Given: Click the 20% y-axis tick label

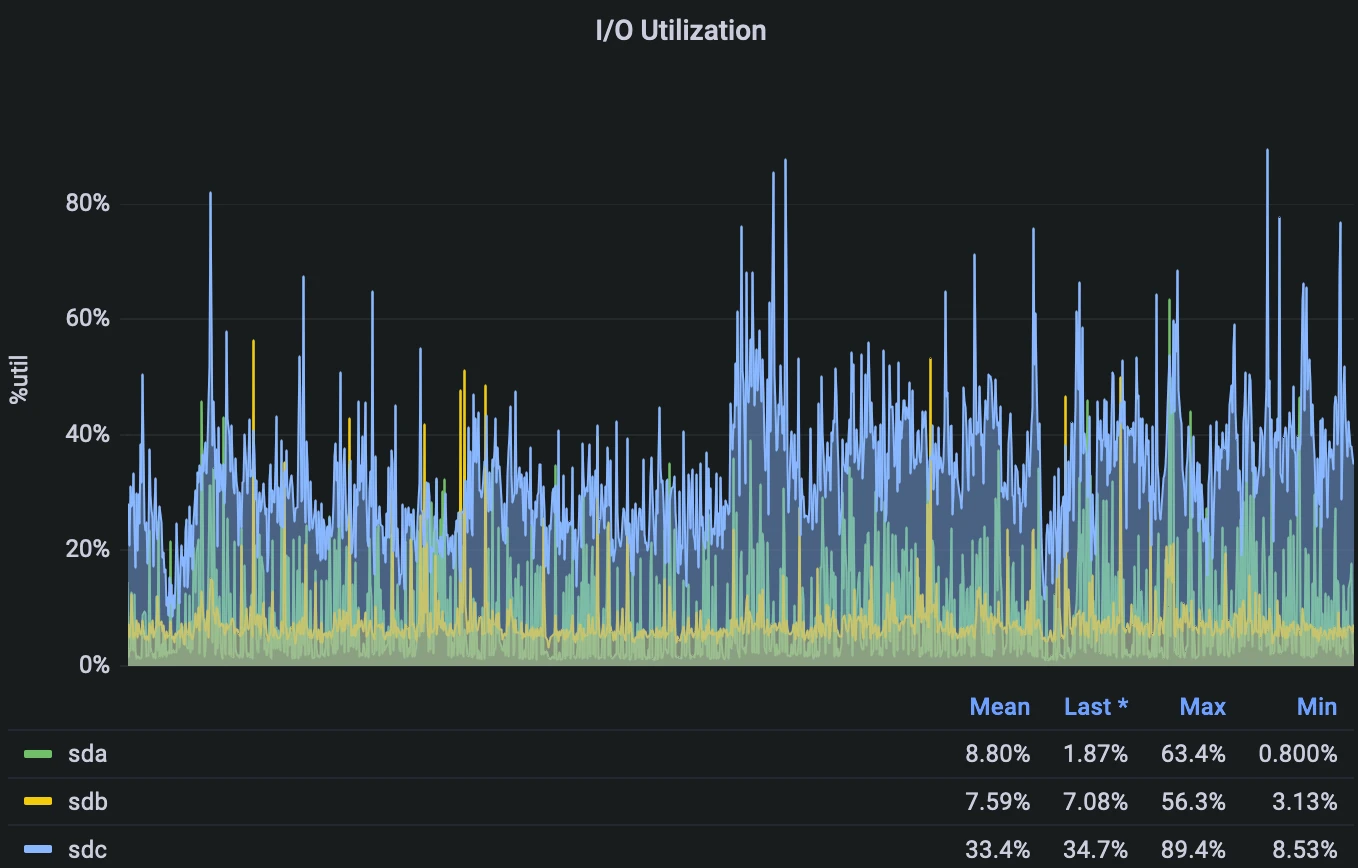Looking at the screenshot, I should [x=86, y=549].
